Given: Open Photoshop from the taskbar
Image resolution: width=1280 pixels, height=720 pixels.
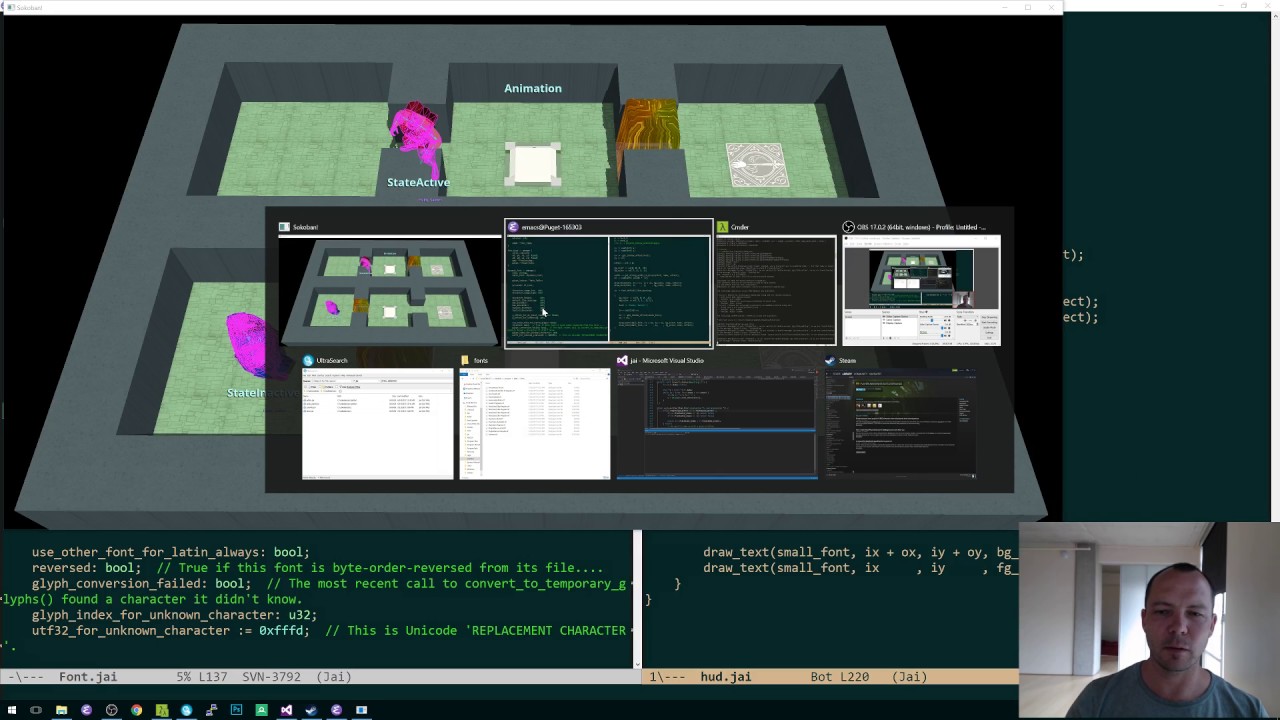Looking at the screenshot, I should click(x=236, y=710).
